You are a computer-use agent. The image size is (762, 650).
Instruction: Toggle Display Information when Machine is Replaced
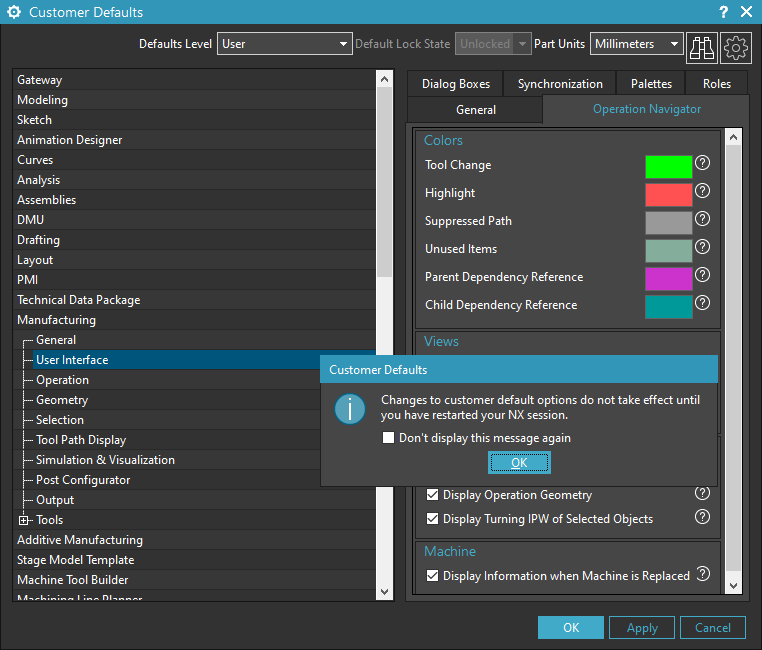(432, 576)
